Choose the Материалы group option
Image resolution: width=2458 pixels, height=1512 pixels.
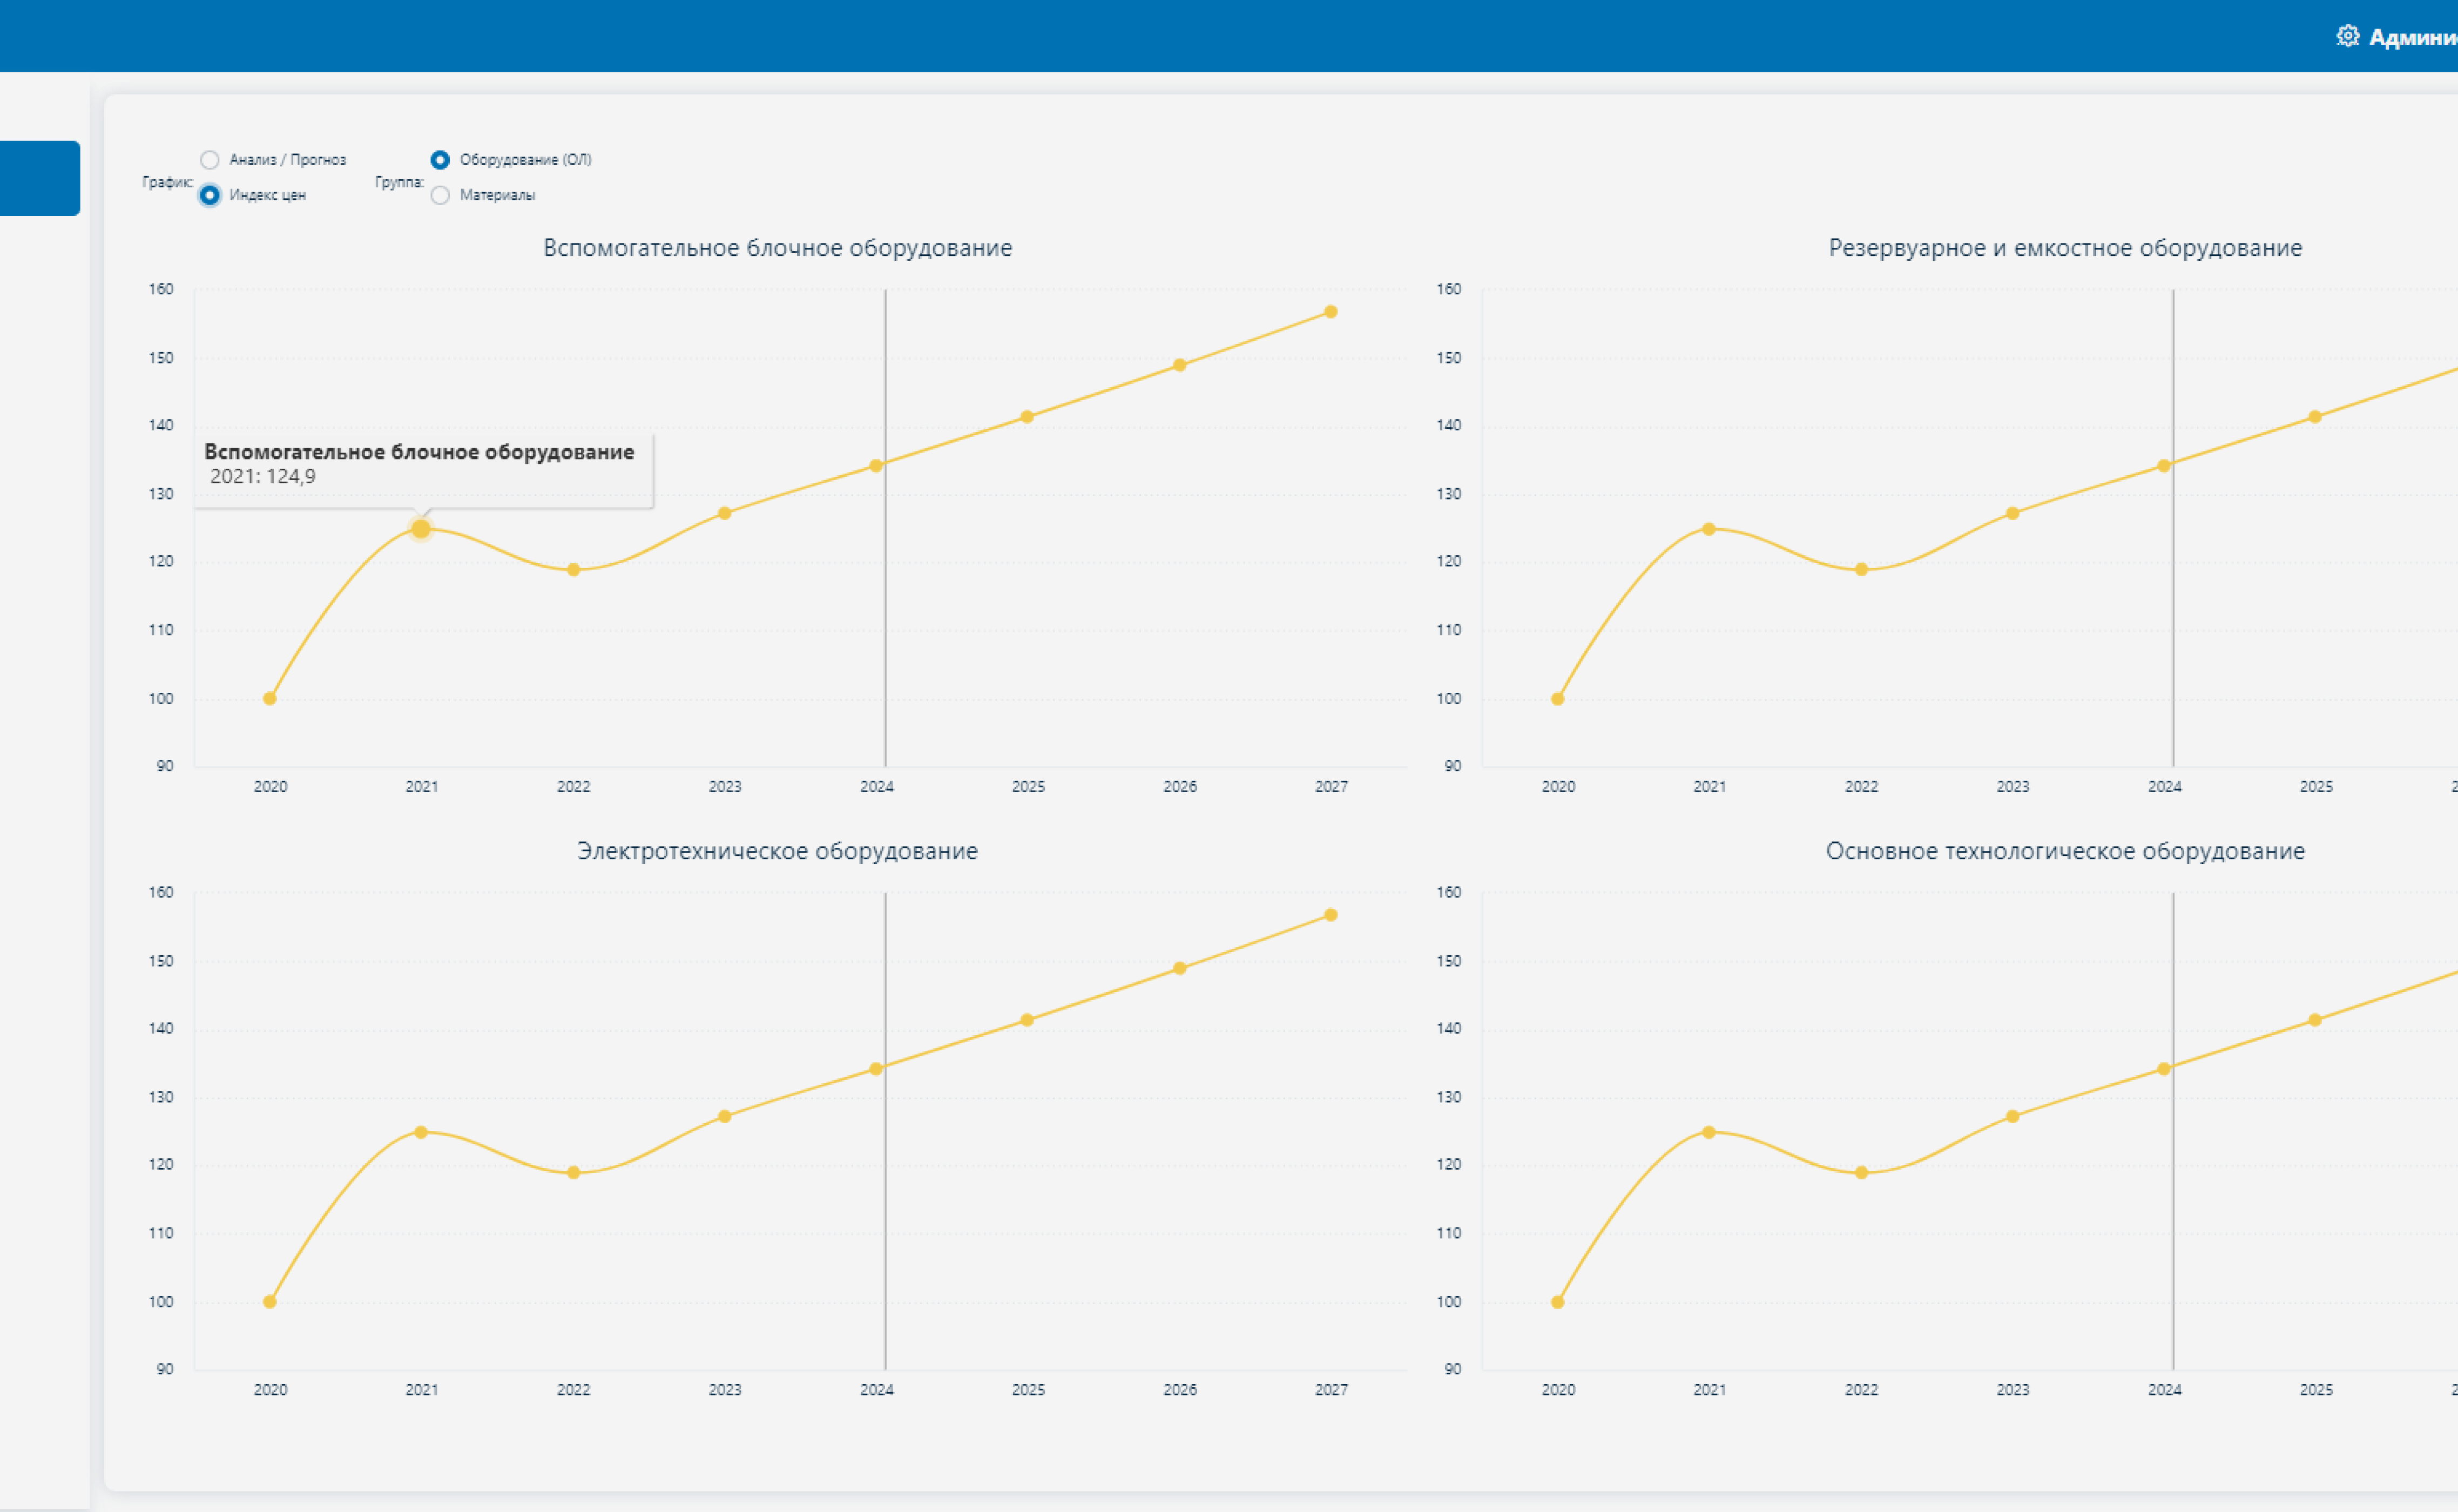click(x=440, y=195)
